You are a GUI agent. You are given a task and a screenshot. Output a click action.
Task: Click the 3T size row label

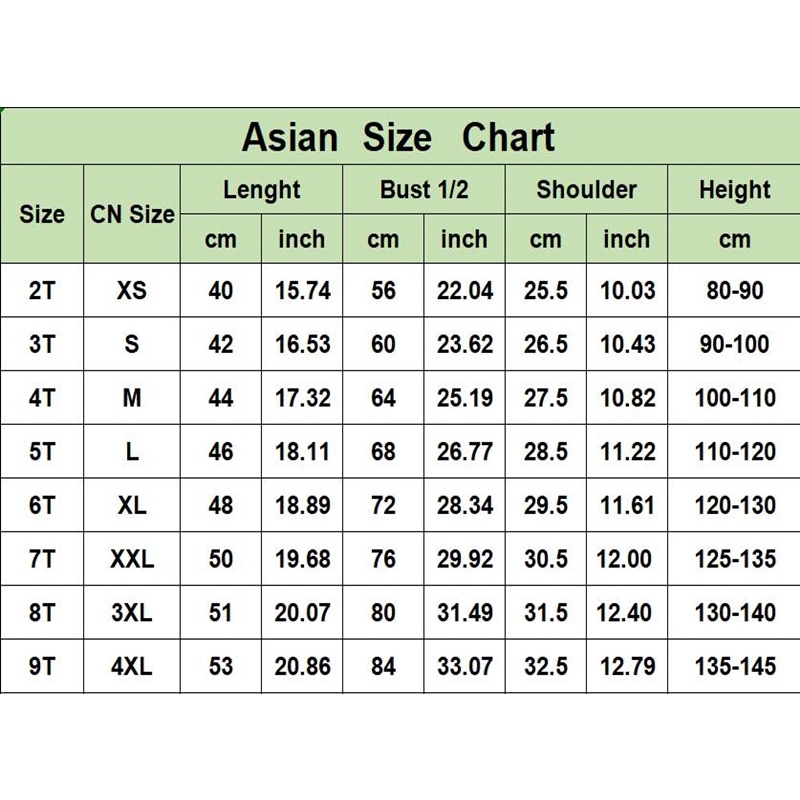click(42, 344)
